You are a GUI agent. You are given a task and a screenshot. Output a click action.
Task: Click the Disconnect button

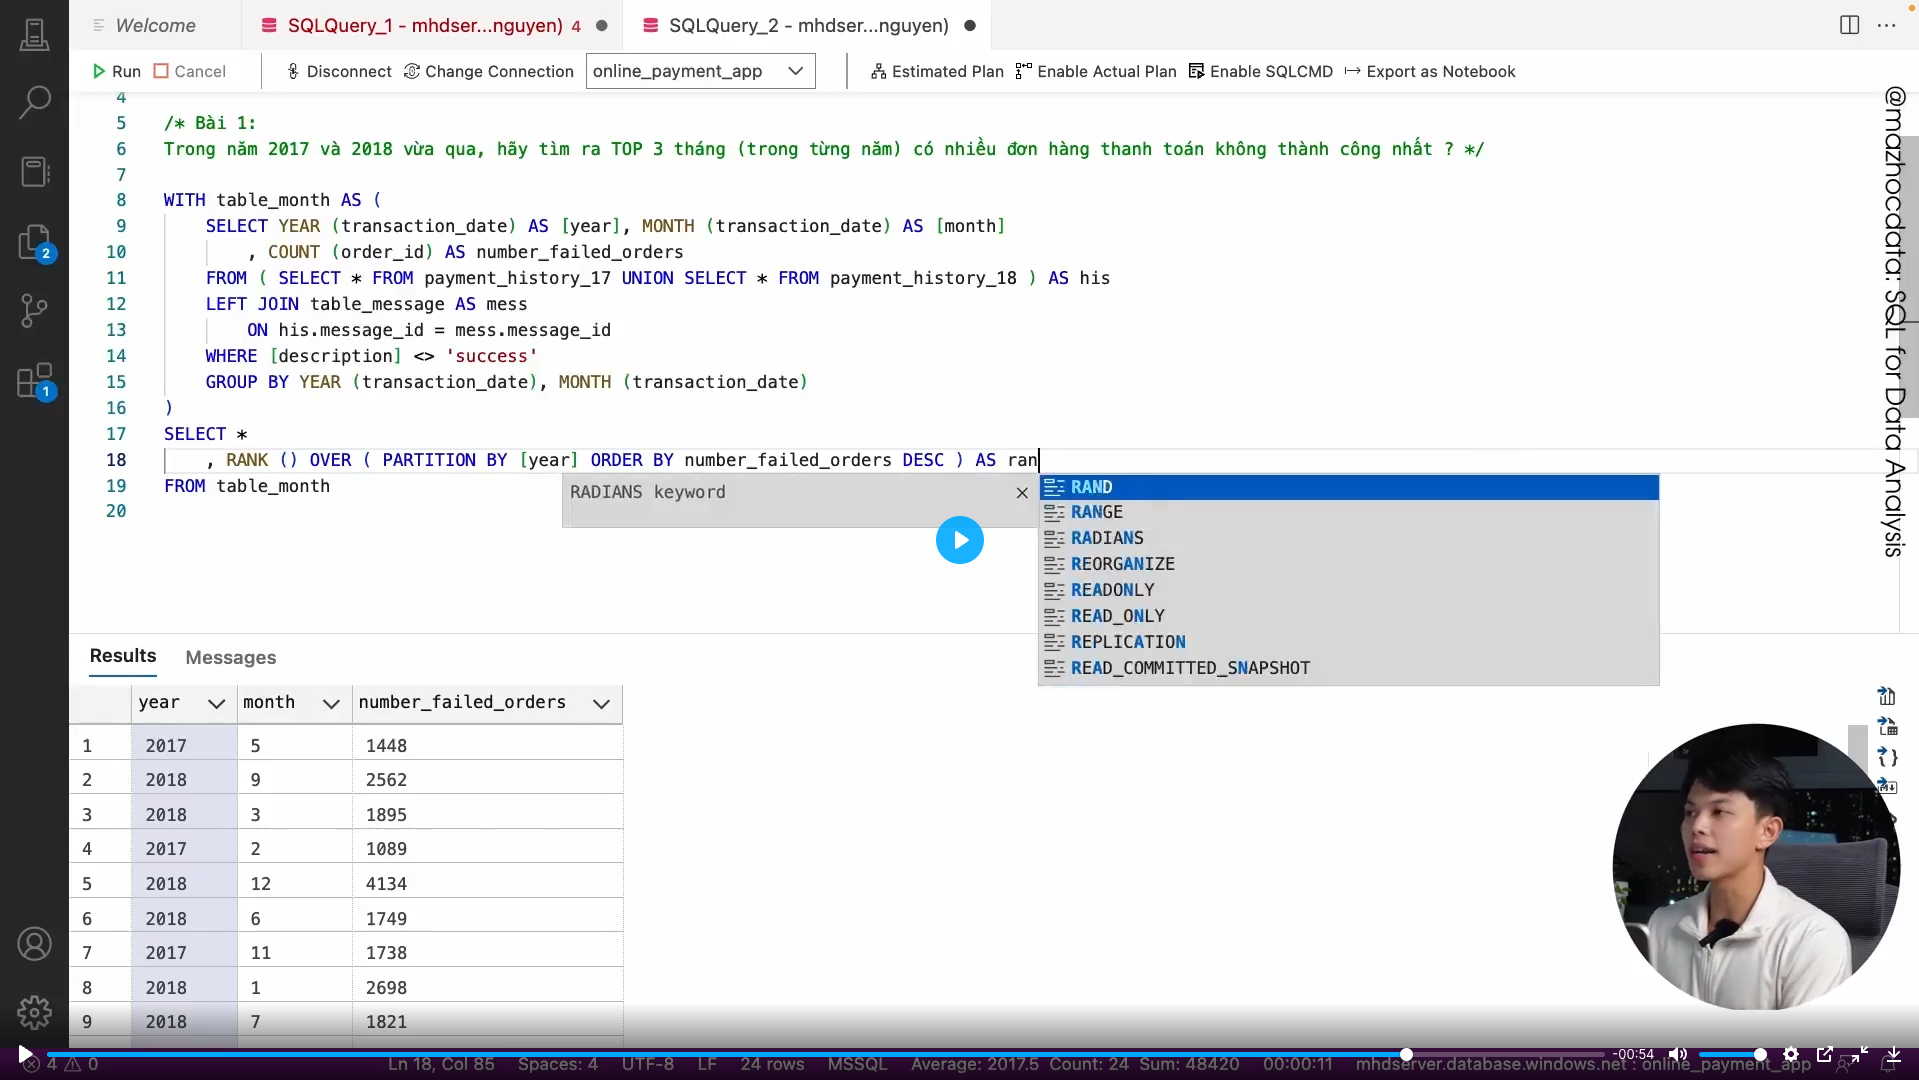coord(339,71)
